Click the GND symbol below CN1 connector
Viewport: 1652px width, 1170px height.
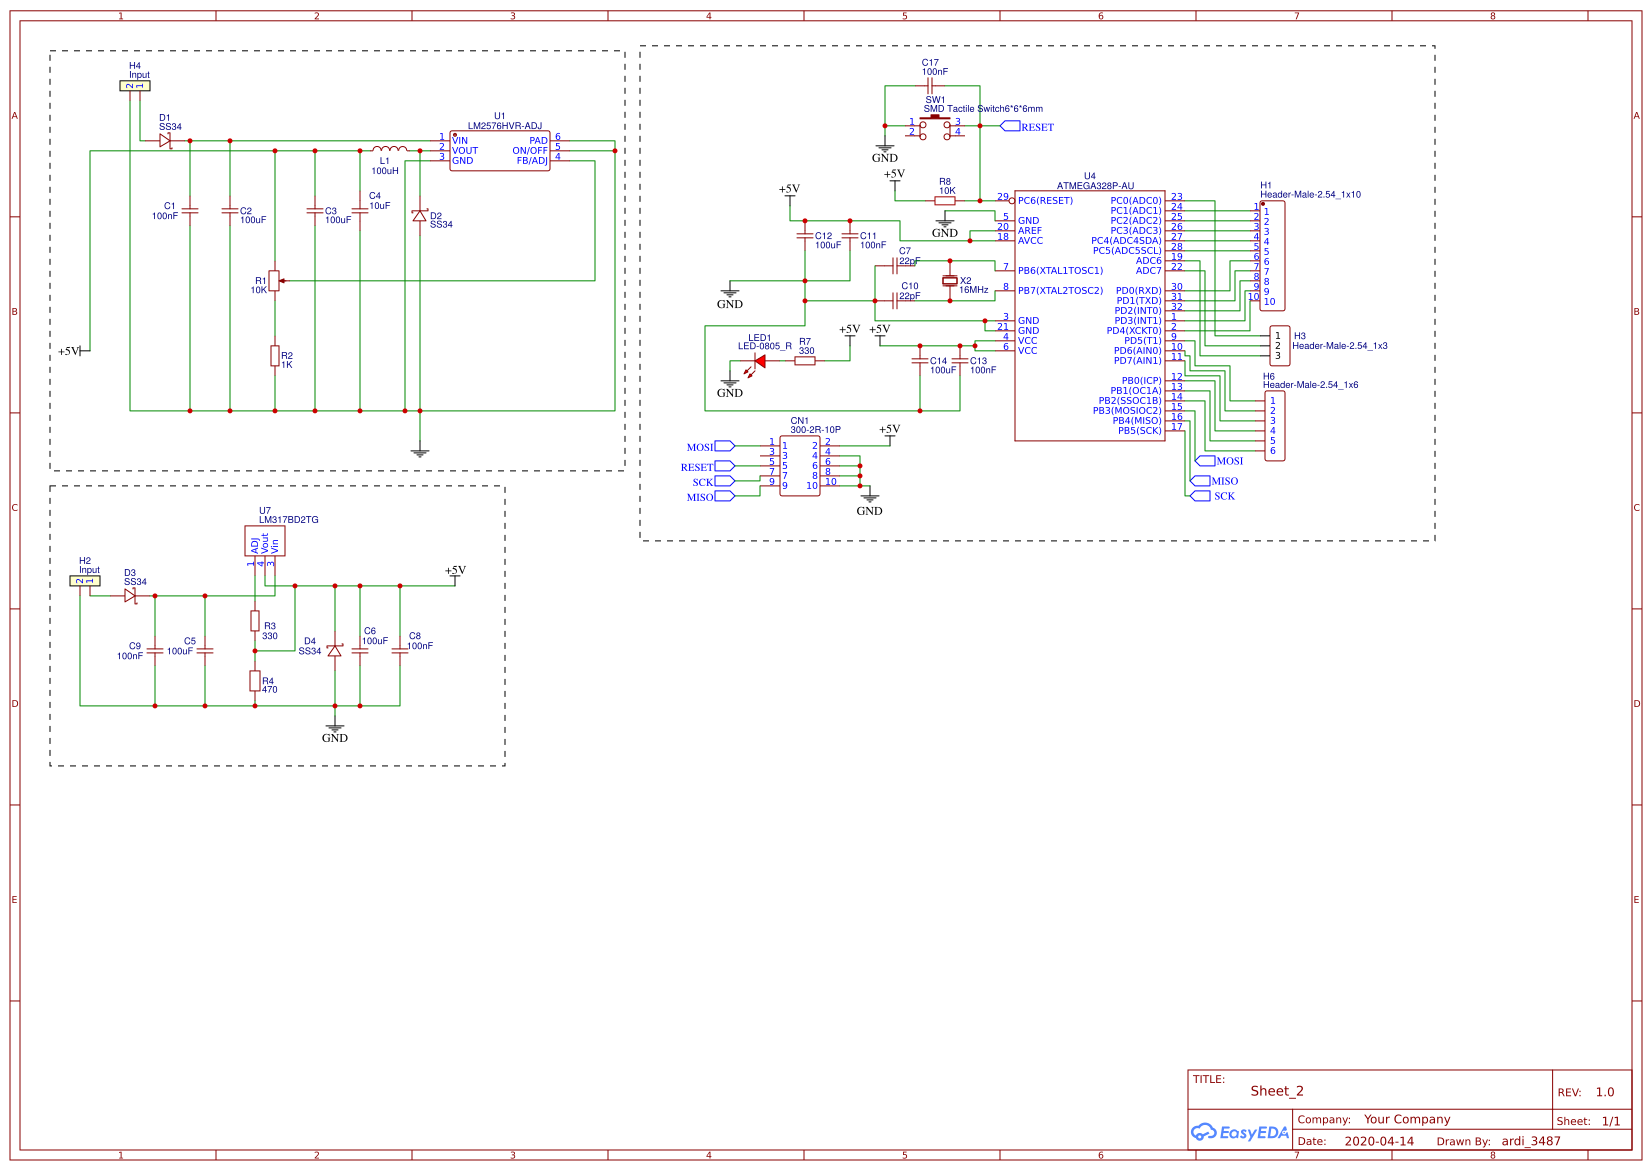pos(869,498)
